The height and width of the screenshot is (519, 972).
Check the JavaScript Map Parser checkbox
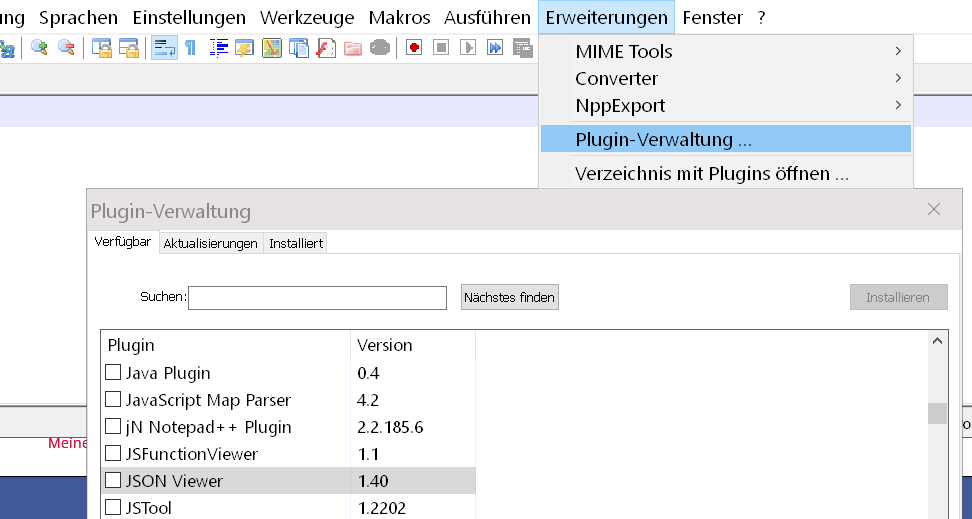point(113,399)
